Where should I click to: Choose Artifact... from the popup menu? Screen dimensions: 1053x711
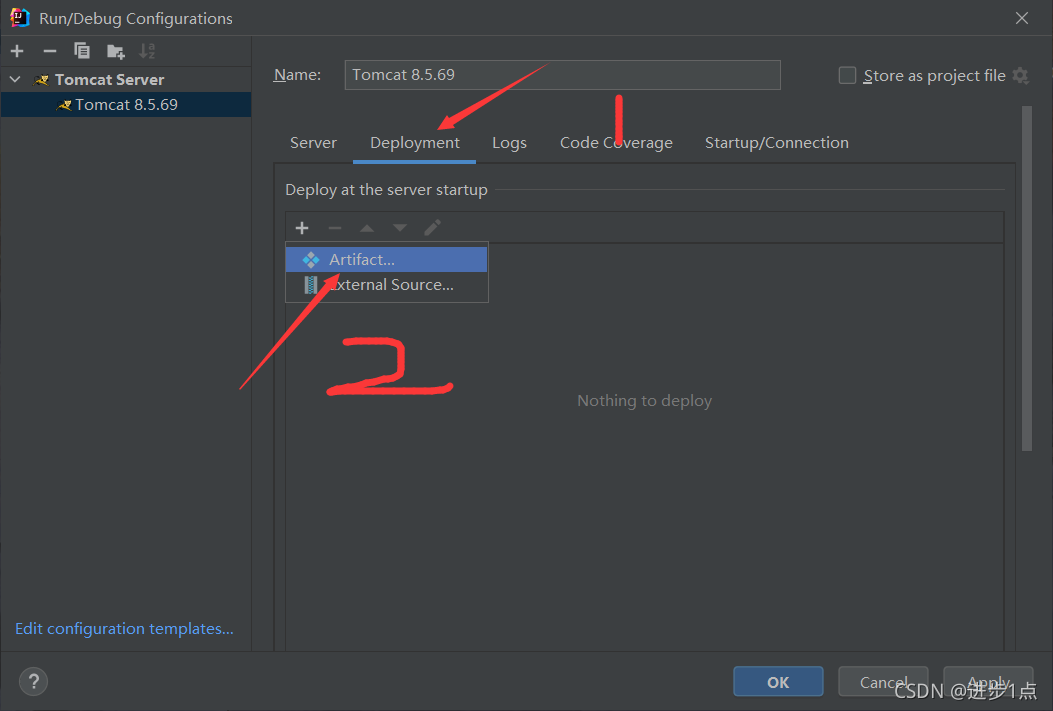pyautogui.click(x=386, y=259)
